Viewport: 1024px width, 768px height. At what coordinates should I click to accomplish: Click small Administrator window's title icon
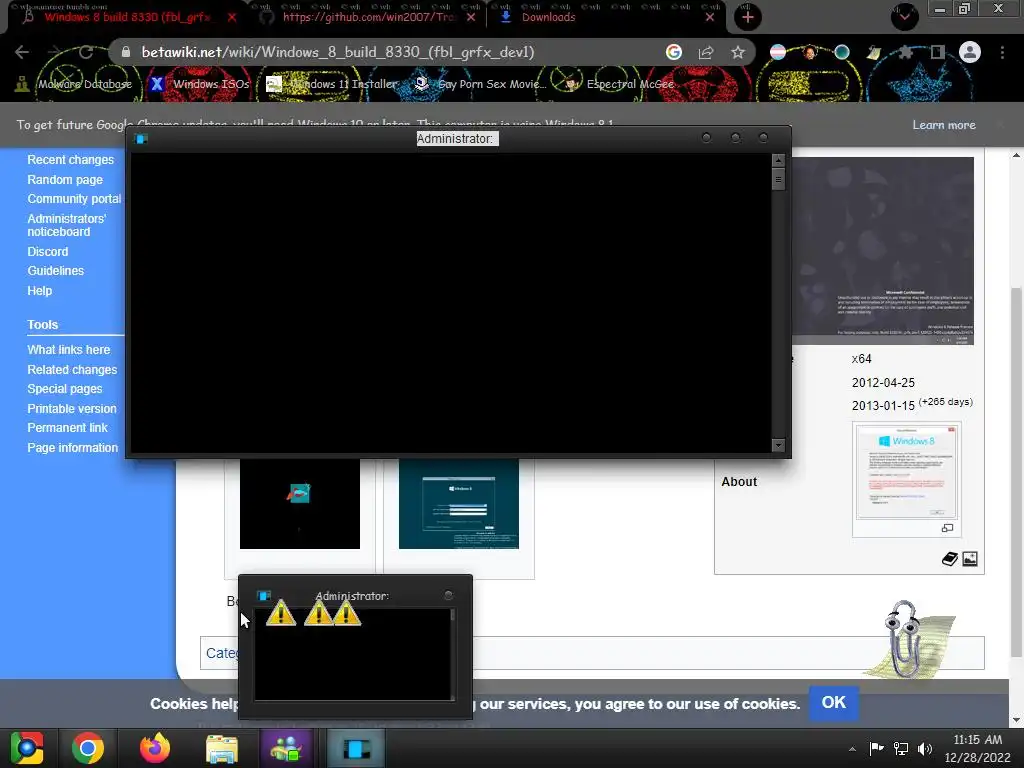click(x=264, y=596)
